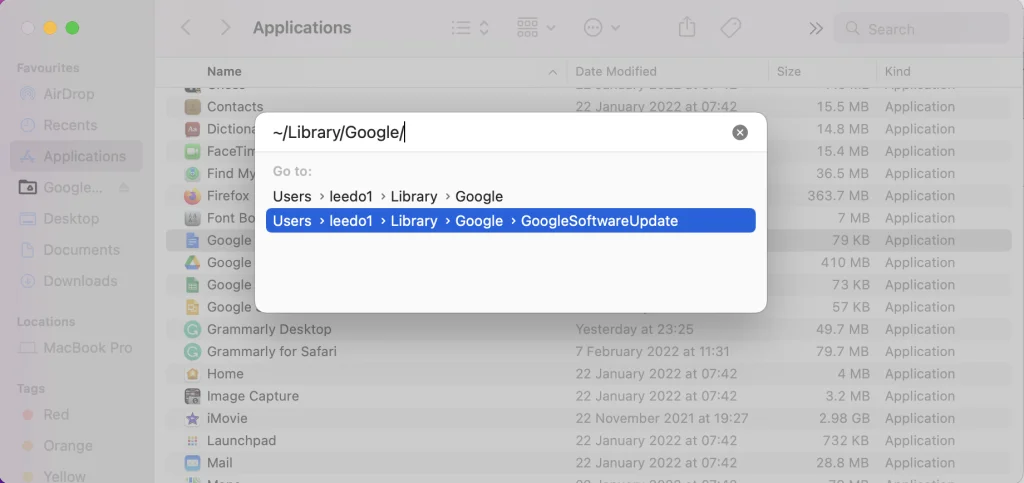Click the Firefox app icon
1024x483 pixels.
click(192, 196)
